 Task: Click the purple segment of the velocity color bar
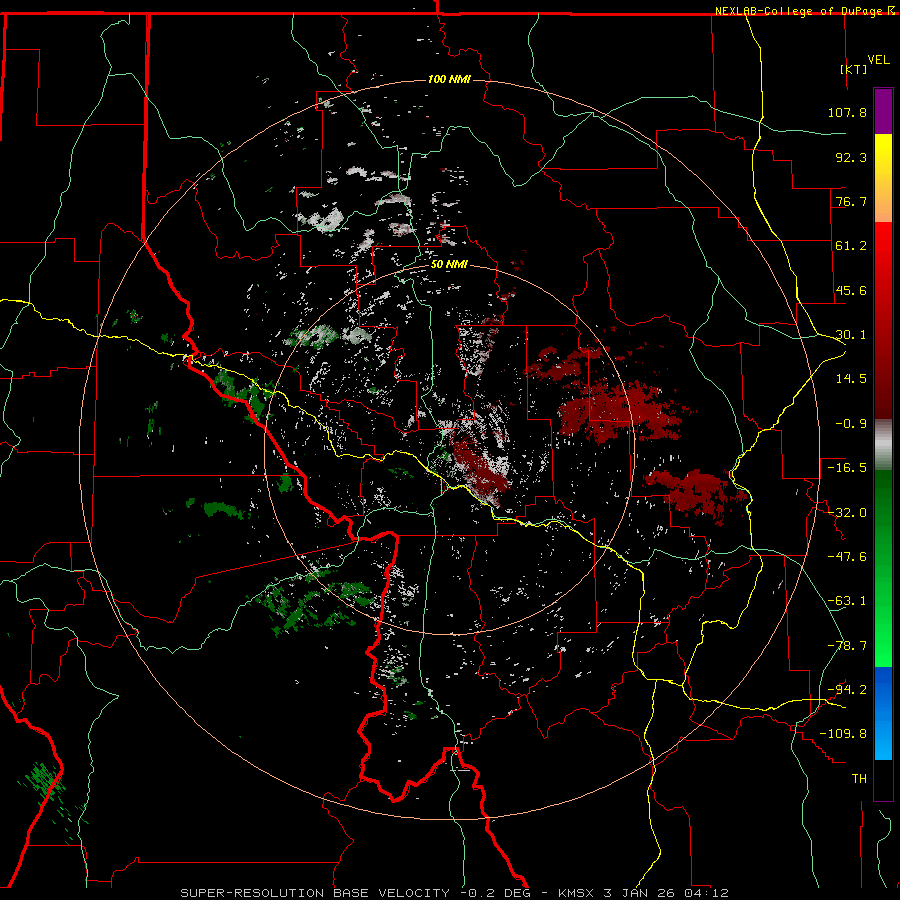coord(883,111)
